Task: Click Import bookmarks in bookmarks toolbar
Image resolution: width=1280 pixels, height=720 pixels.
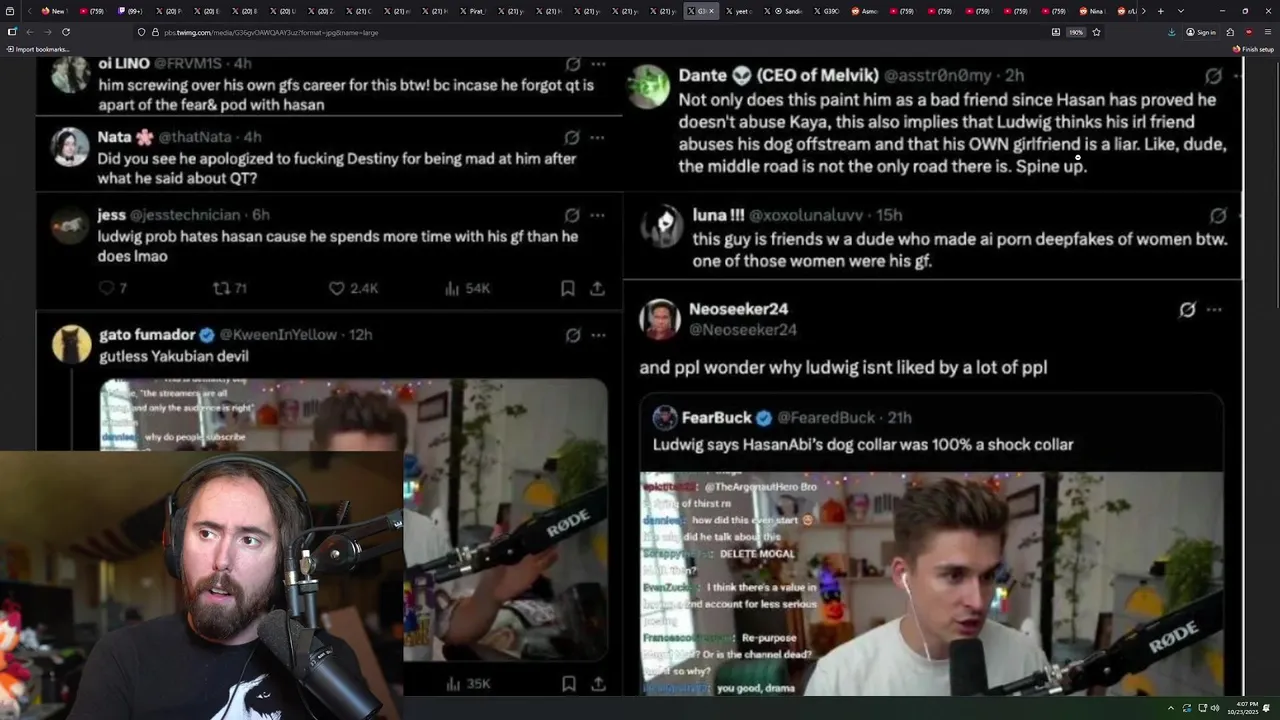Action: 37,49
